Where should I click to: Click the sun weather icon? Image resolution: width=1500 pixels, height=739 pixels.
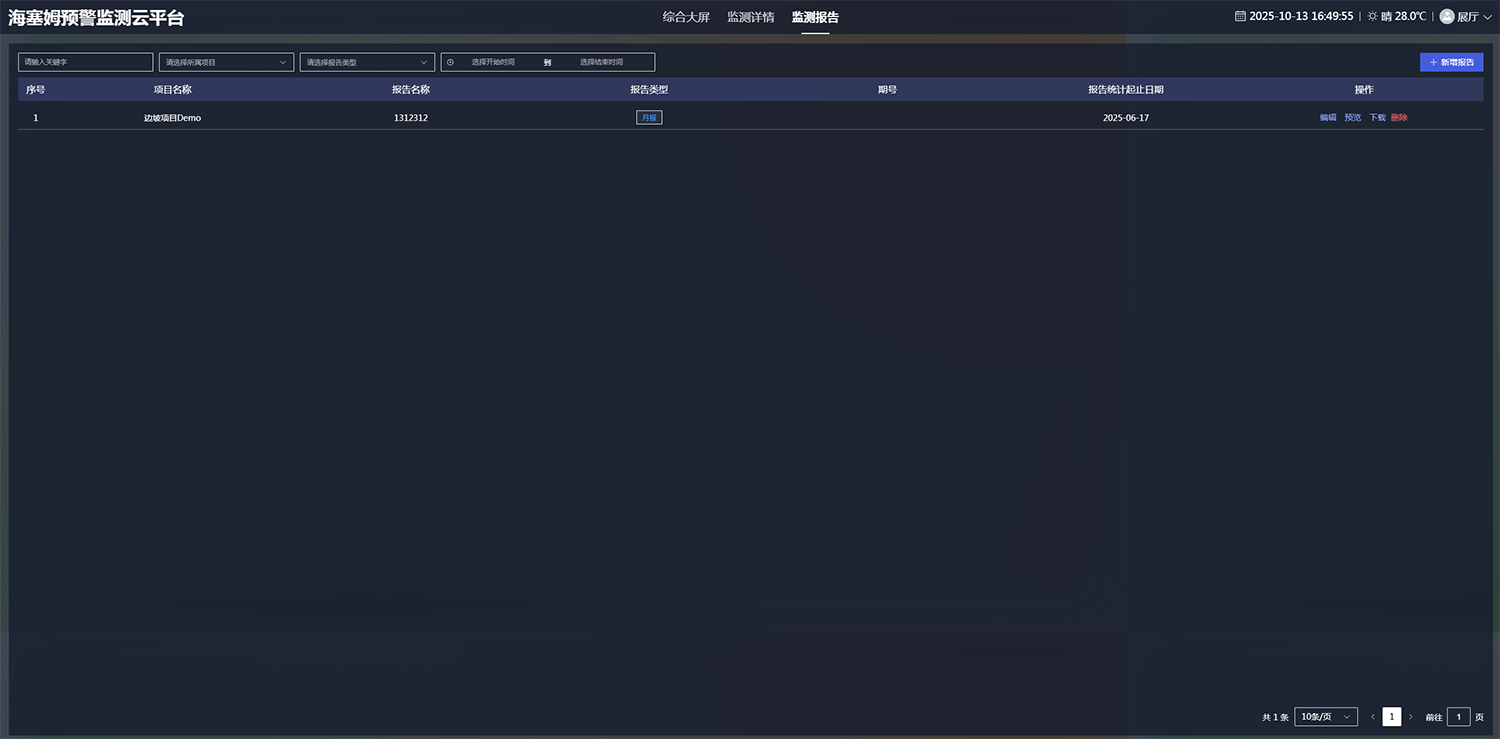[1373, 16]
